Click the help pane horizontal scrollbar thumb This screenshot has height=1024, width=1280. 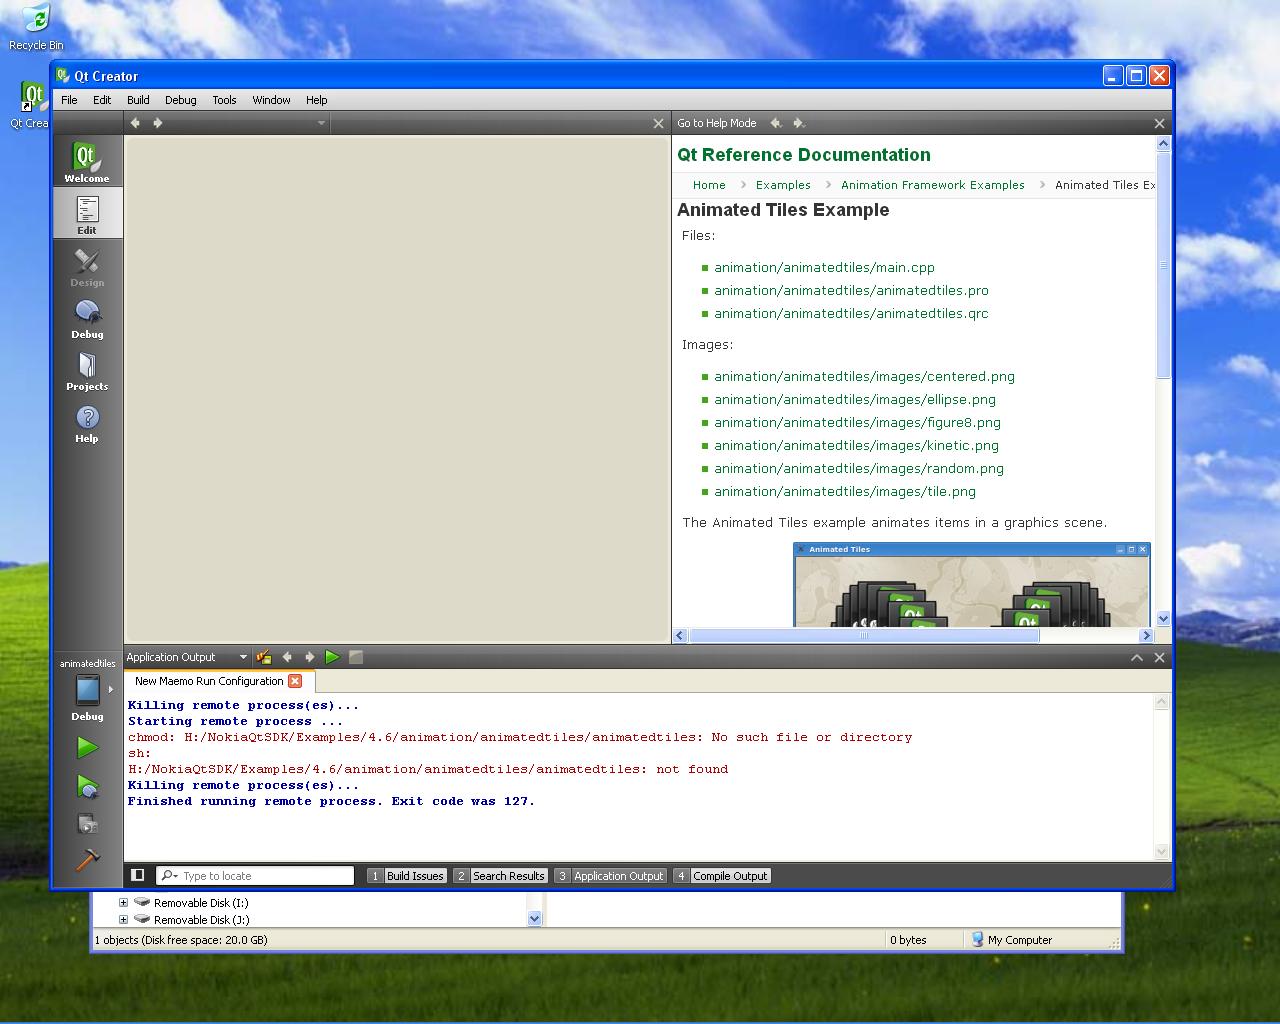864,635
